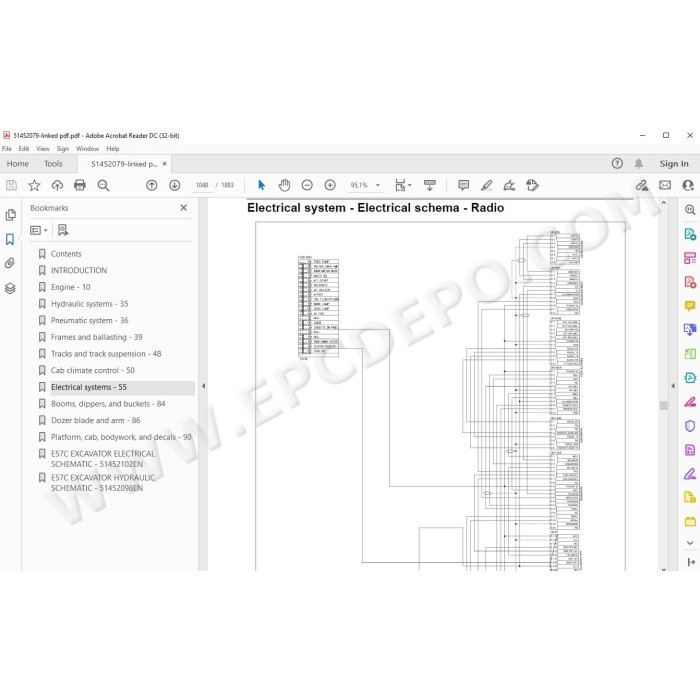
Task: Open the Contents bookmark
Action: [66, 254]
